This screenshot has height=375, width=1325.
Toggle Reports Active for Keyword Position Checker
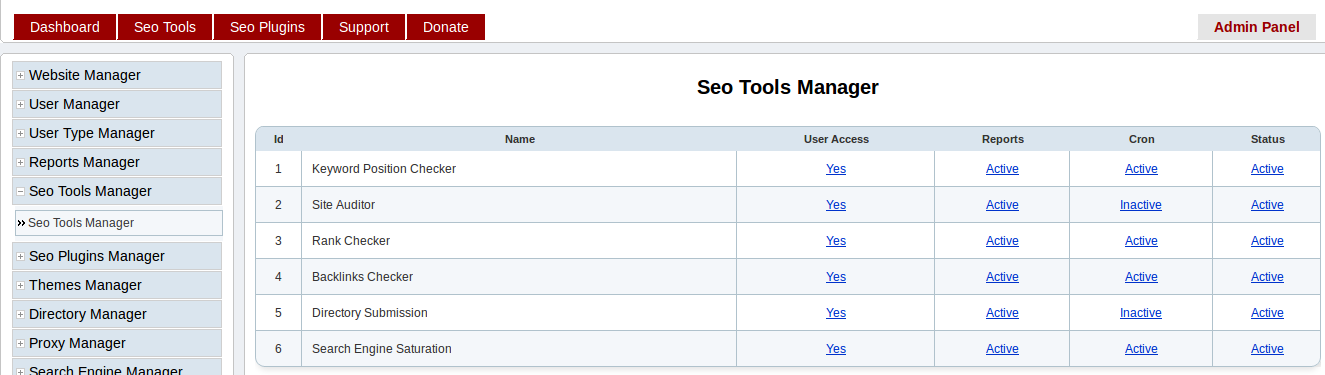click(1002, 169)
